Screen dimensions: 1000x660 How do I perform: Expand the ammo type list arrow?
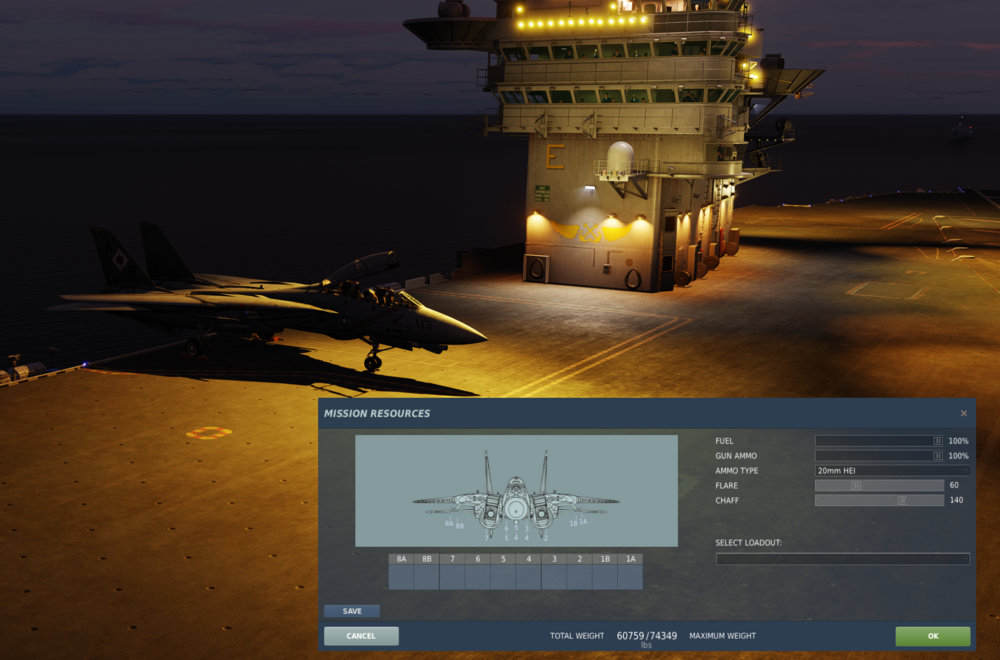[963, 470]
